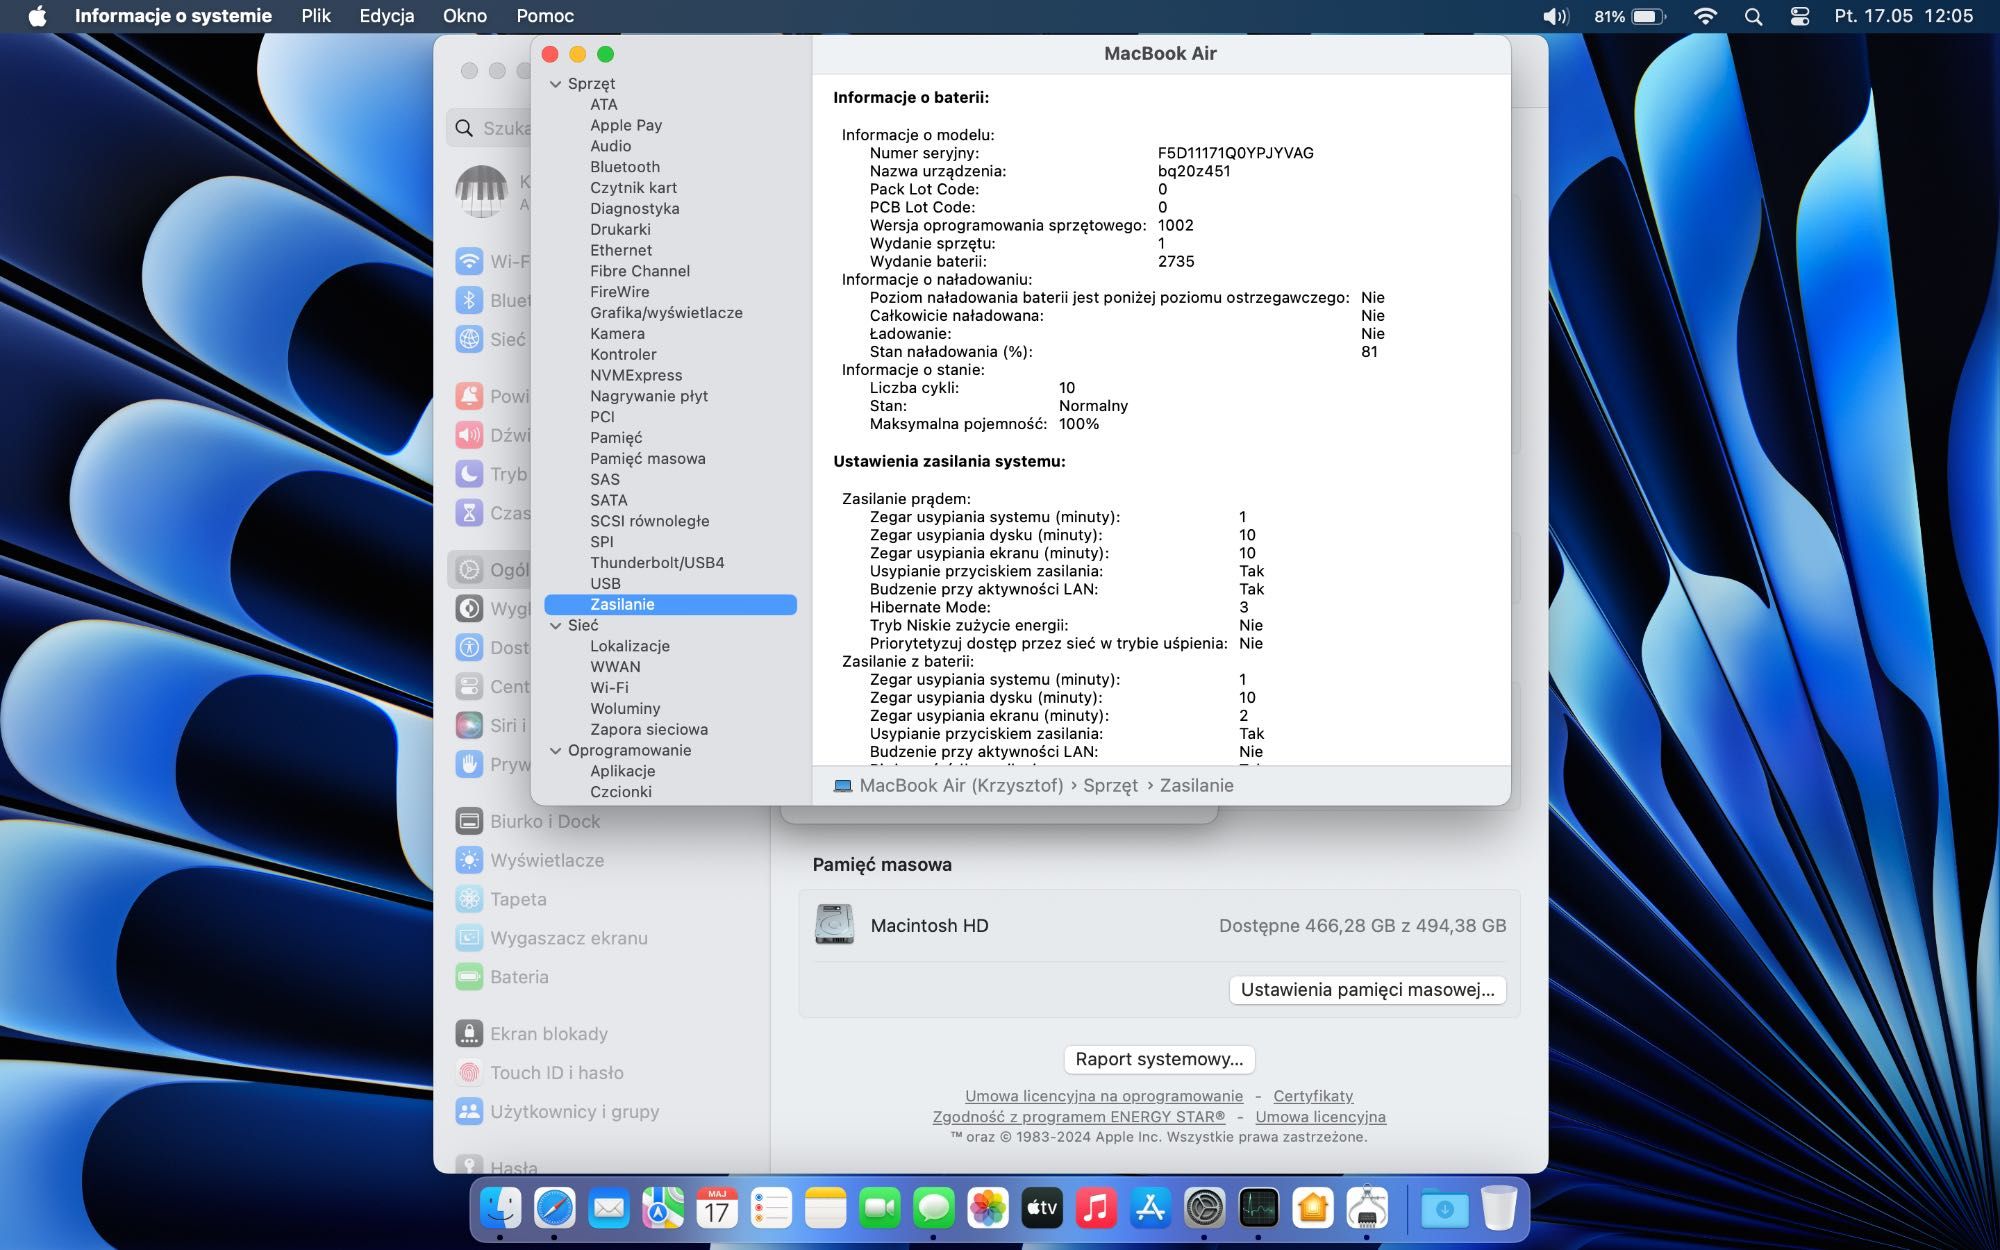
Task: Click the battery serial number value
Action: [x=1236, y=153]
